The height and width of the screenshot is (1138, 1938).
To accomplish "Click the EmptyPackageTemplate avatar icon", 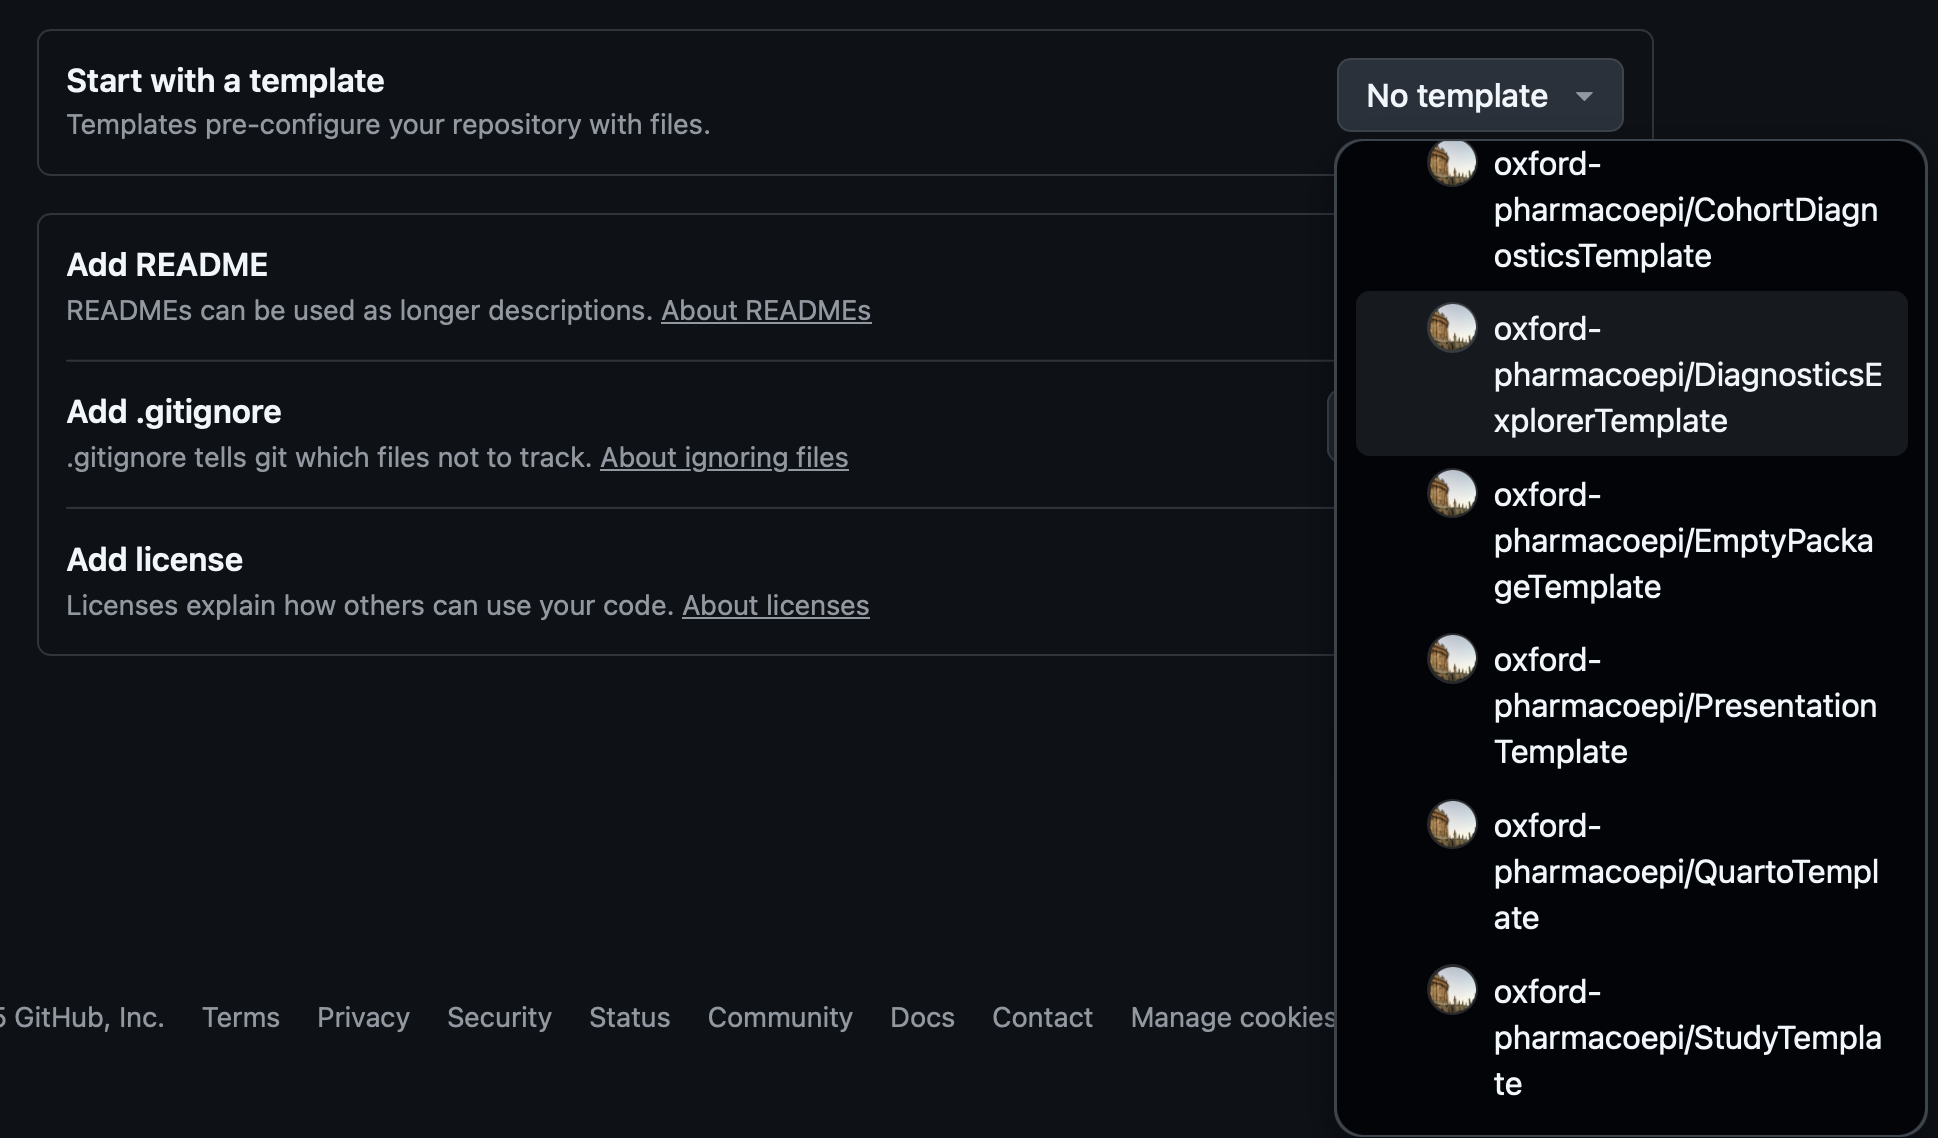I will 1451,494.
